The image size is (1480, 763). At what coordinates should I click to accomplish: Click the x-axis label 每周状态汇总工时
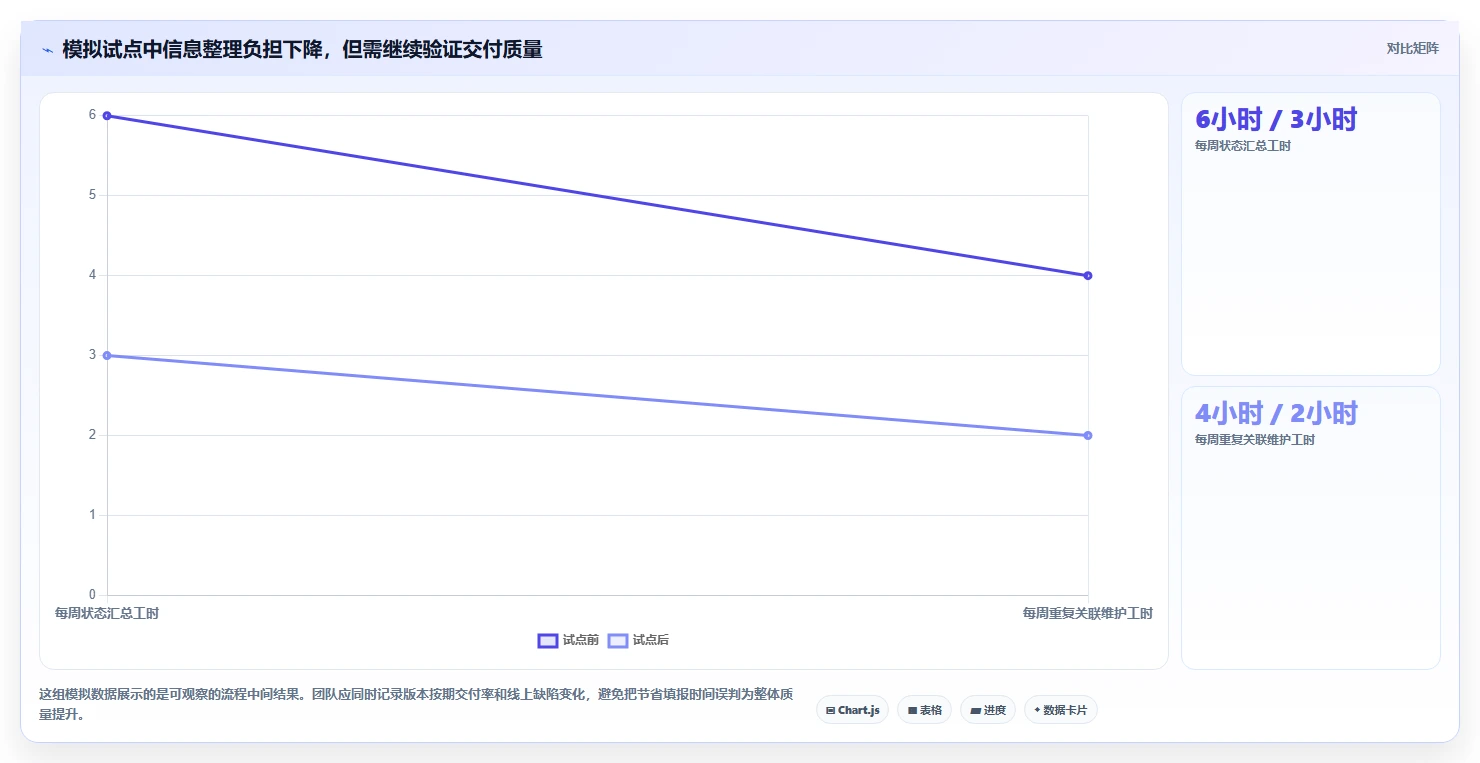pyautogui.click(x=107, y=613)
